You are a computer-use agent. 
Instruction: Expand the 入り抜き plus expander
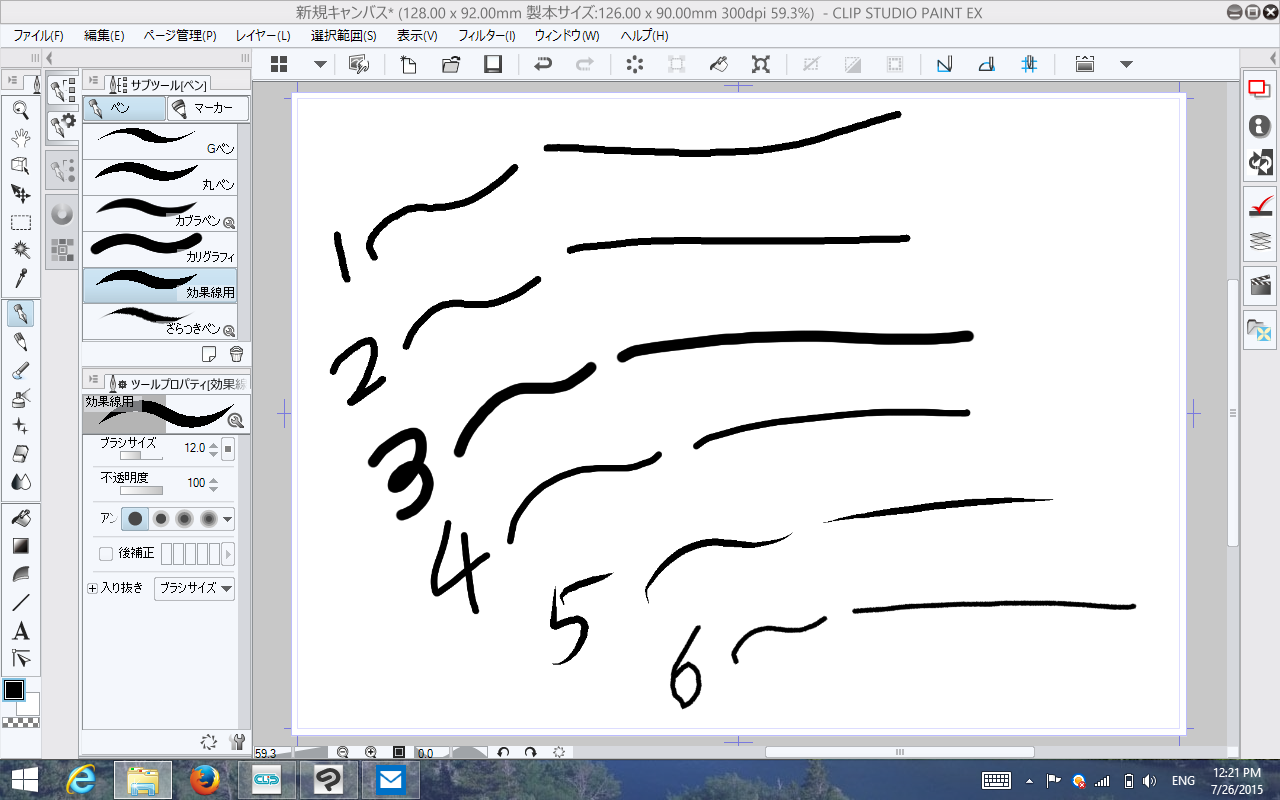[93, 589]
